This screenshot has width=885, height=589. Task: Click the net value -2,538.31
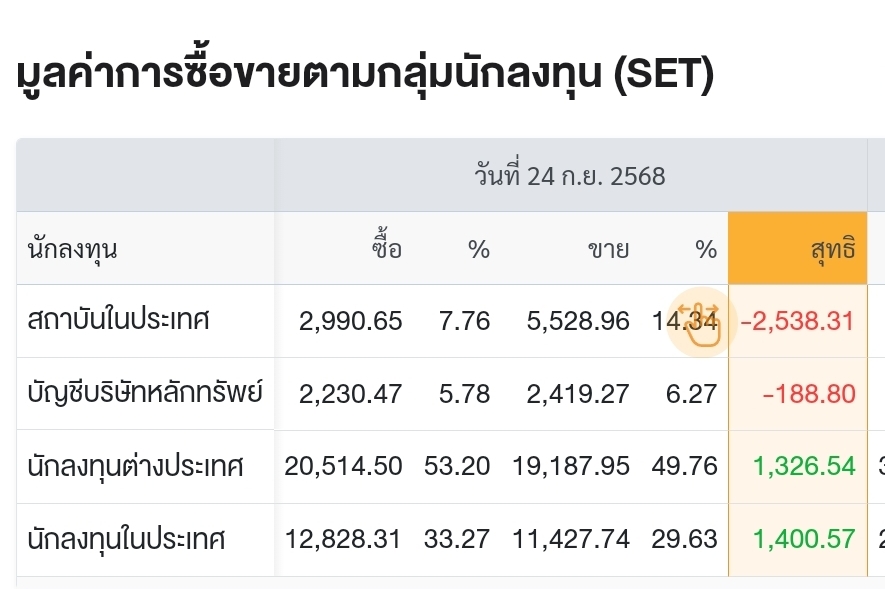pos(797,321)
